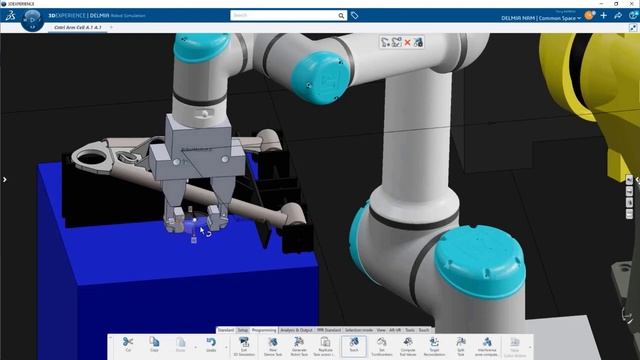Image resolution: width=640 pixels, height=360 pixels.
Task: Click New Device Task icon
Action: pyautogui.click(x=273, y=342)
